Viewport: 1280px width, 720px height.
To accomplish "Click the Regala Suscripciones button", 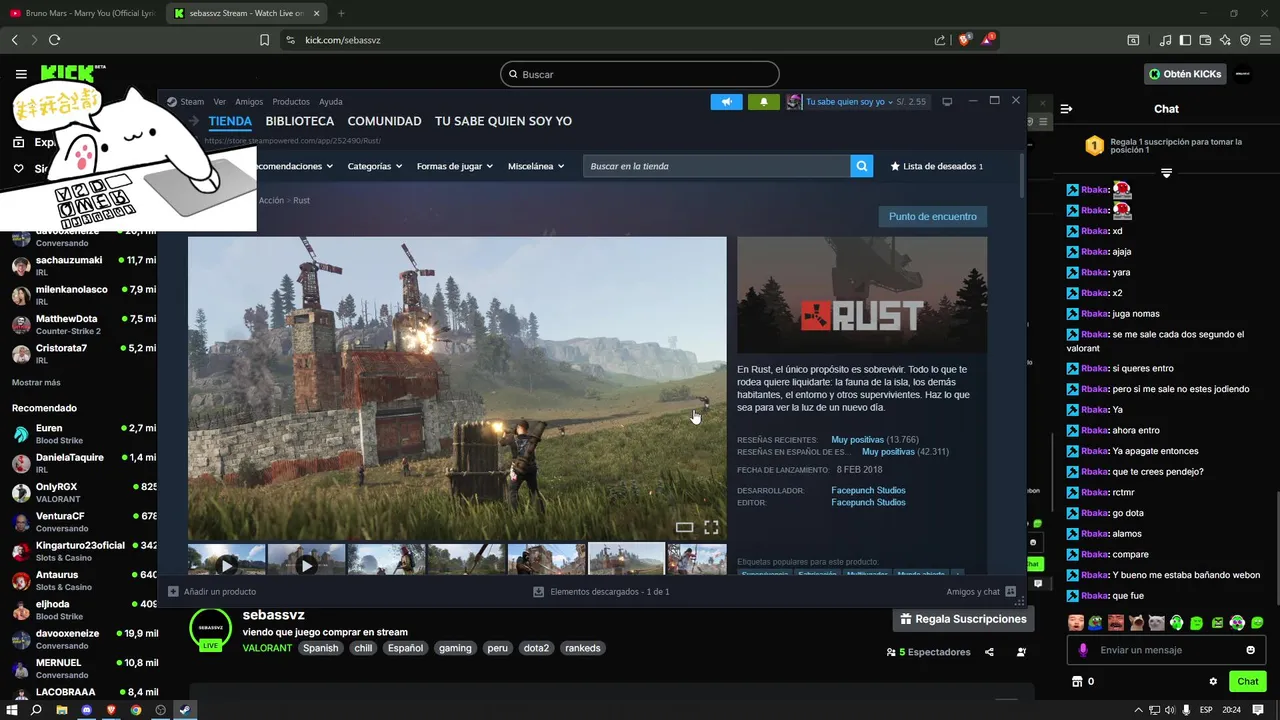I will pyautogui.click(x=963, y=619).
